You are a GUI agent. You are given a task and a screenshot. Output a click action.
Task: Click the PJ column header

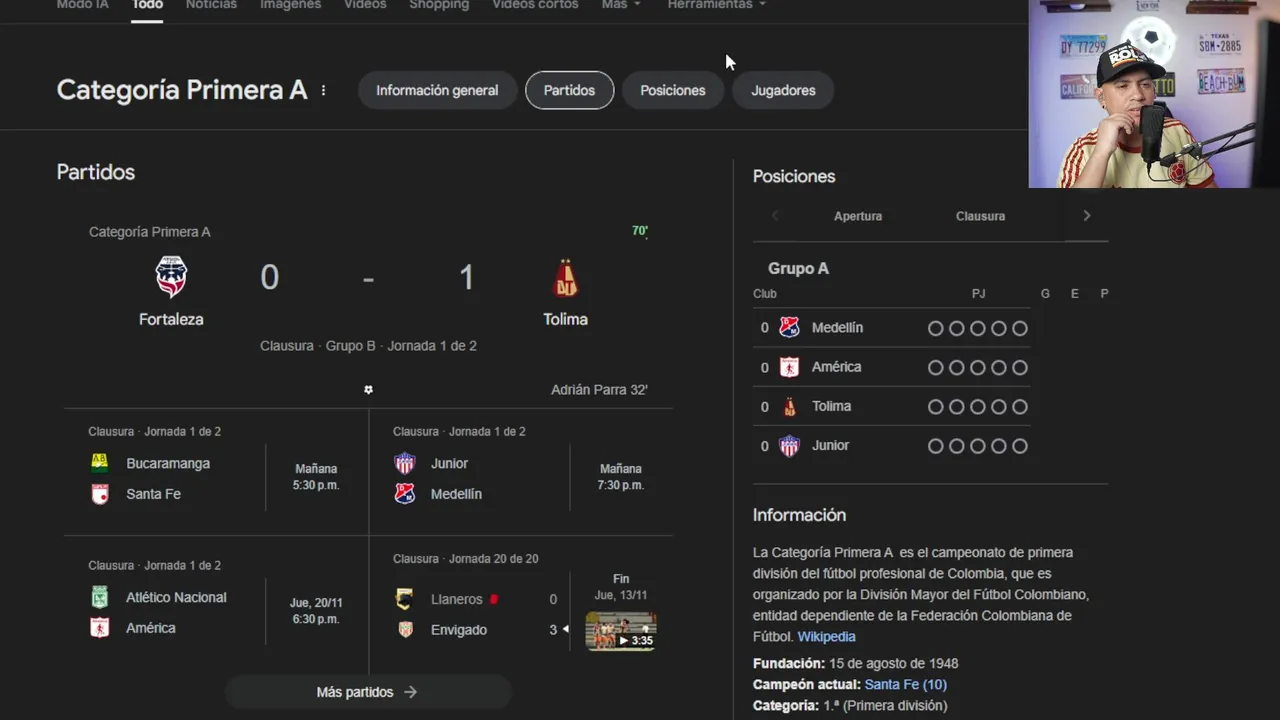coord(978,294)
